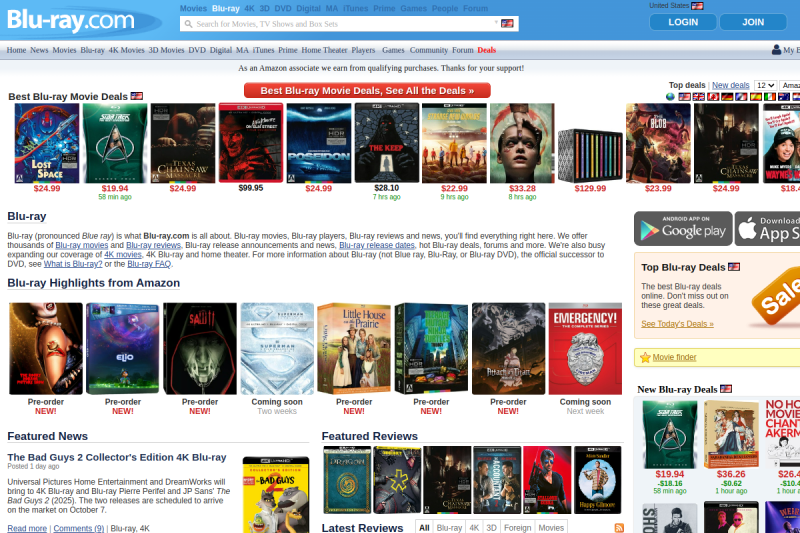The image size is (800, 533).
Task: Click the red See All the Deals button
Action: [x=367, y=90]
